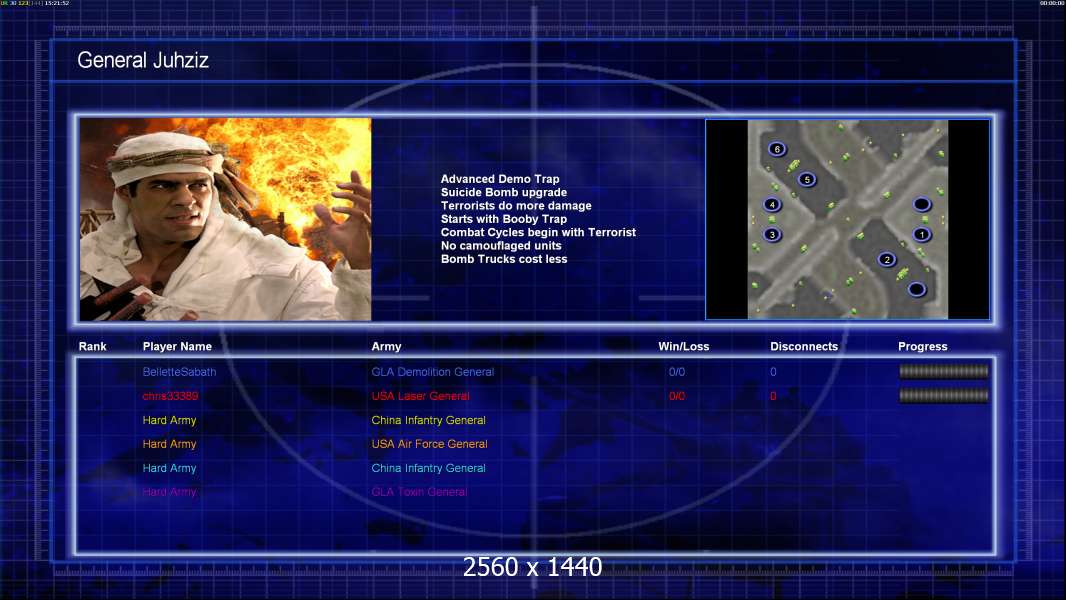Click the Win/Loss column header
Viewport: 1066px width, 600px height.
tap(683, 347)
